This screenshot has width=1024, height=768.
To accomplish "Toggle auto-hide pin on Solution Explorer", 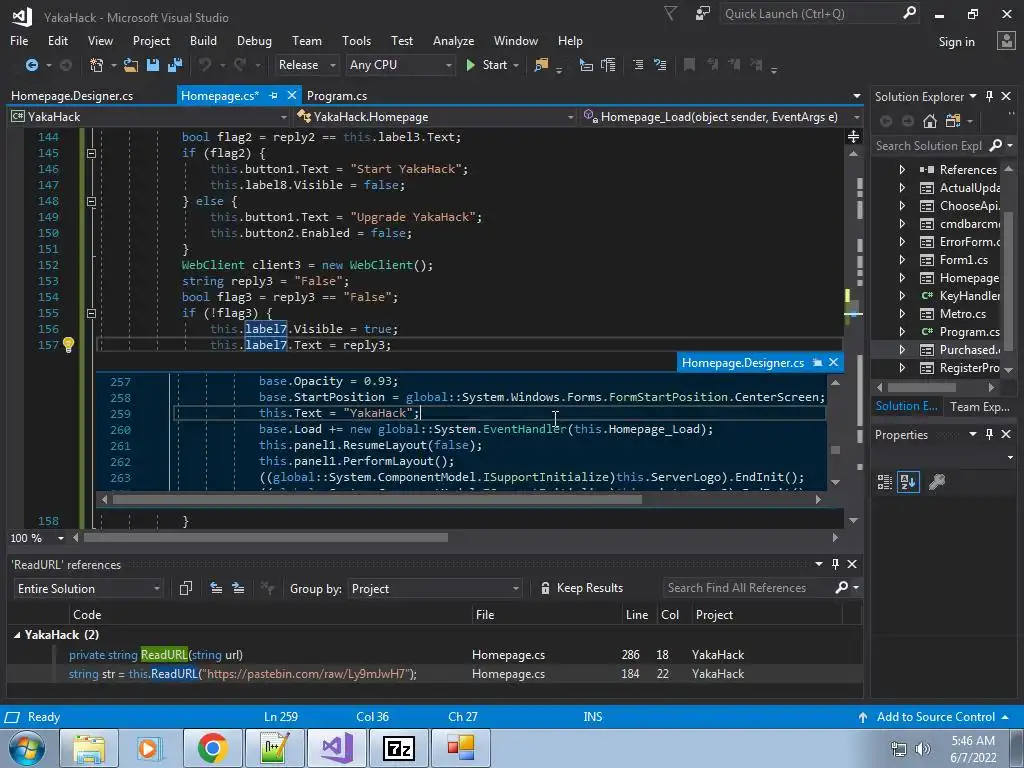I will click(x=989, y=96).
